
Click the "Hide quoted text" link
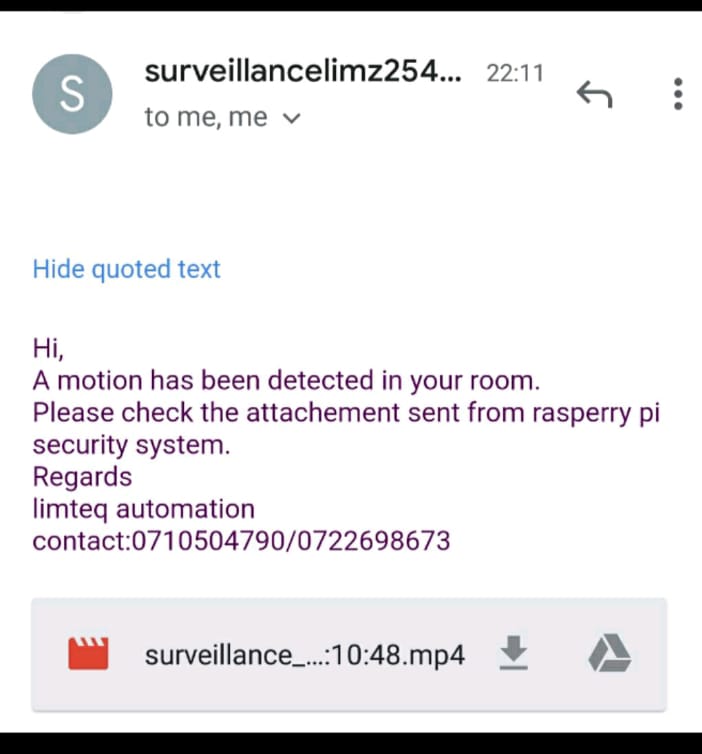point(126,269)
